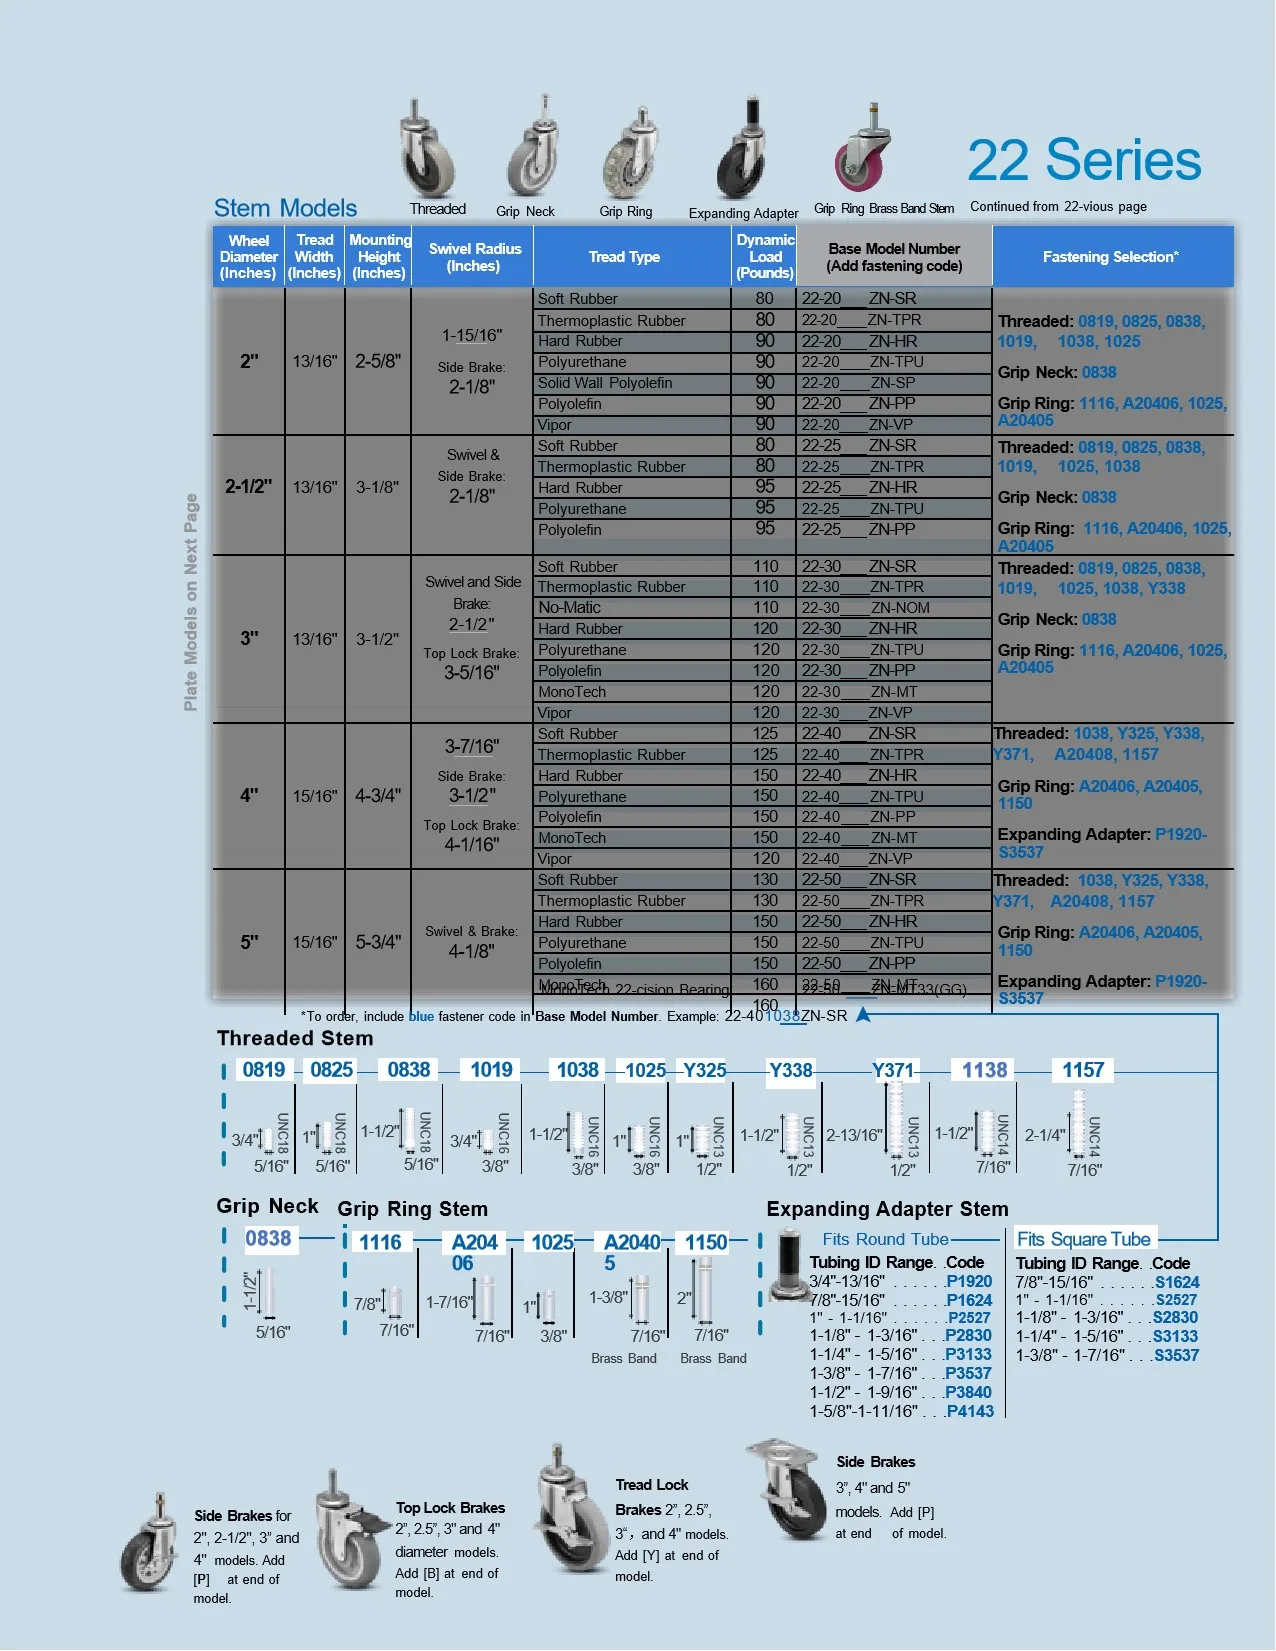Click the red-wheeled Brass Band Stem caster
This screenshot has width=1276, height=1651.
862,150
